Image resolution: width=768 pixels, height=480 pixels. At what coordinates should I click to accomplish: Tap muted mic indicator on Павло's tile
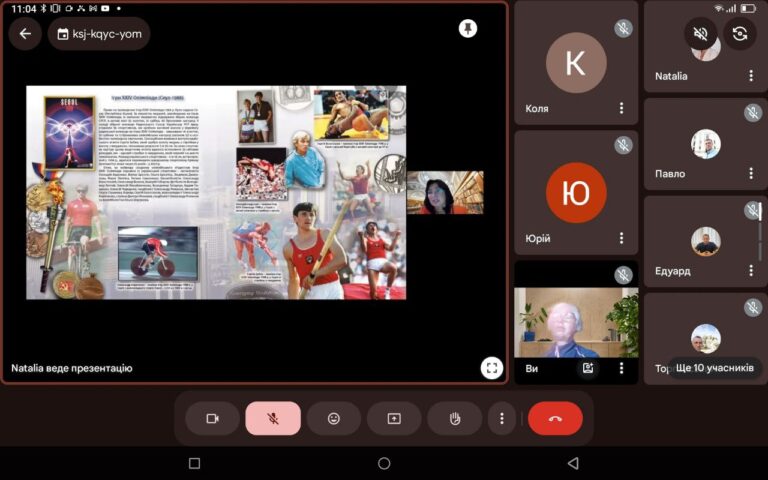pyautogui.click(x=753, y=113)
